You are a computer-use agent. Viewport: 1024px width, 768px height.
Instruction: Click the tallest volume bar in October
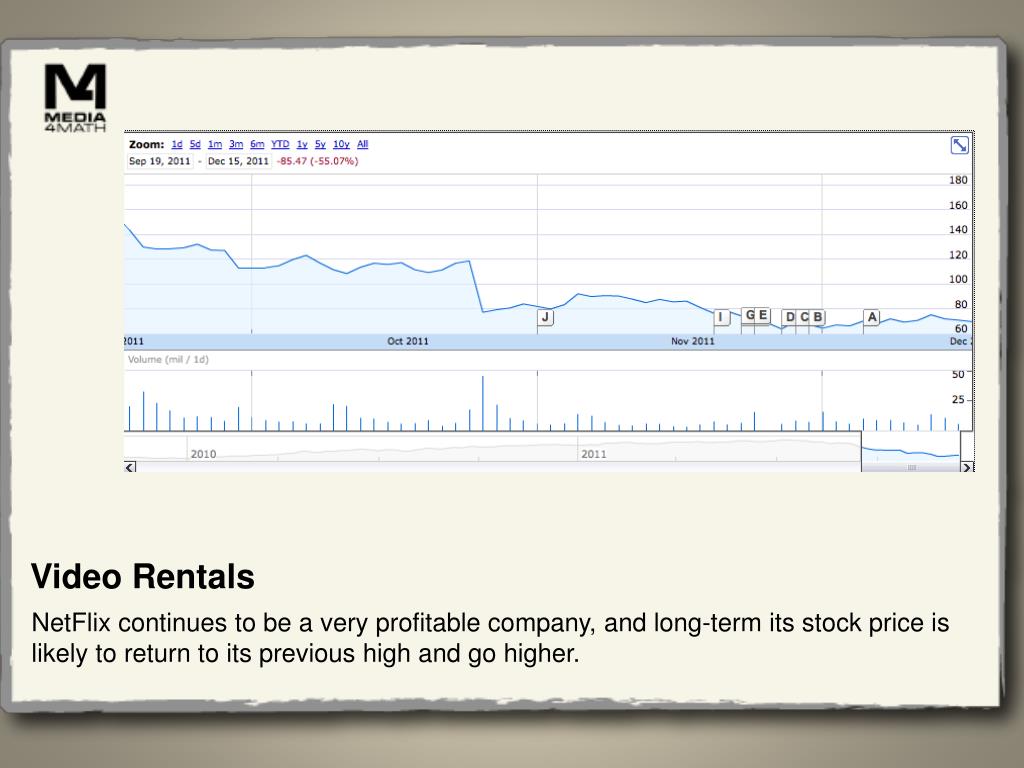[x=483, y=403]
